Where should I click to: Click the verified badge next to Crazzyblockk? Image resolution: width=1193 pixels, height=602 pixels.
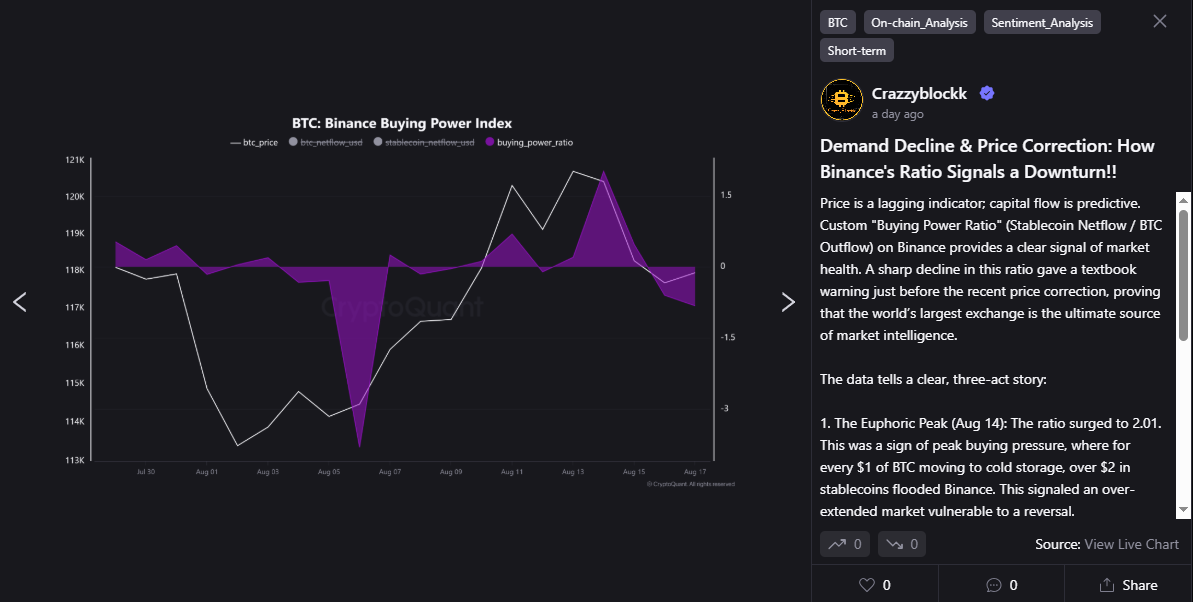coord(987,94)
